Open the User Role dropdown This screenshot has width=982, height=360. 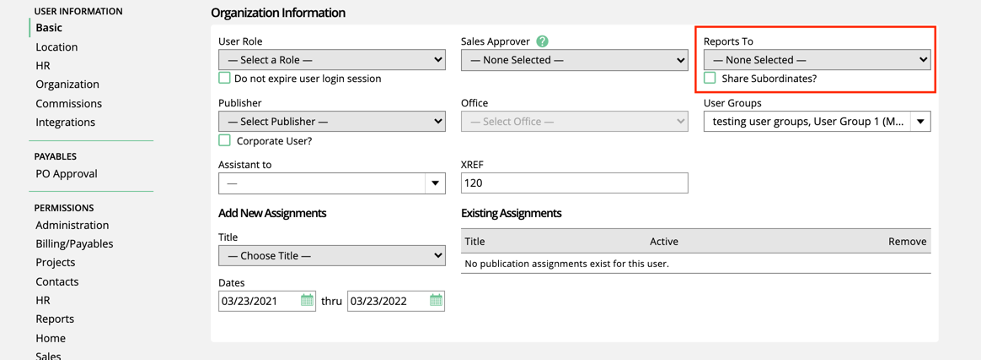point(332,60)
